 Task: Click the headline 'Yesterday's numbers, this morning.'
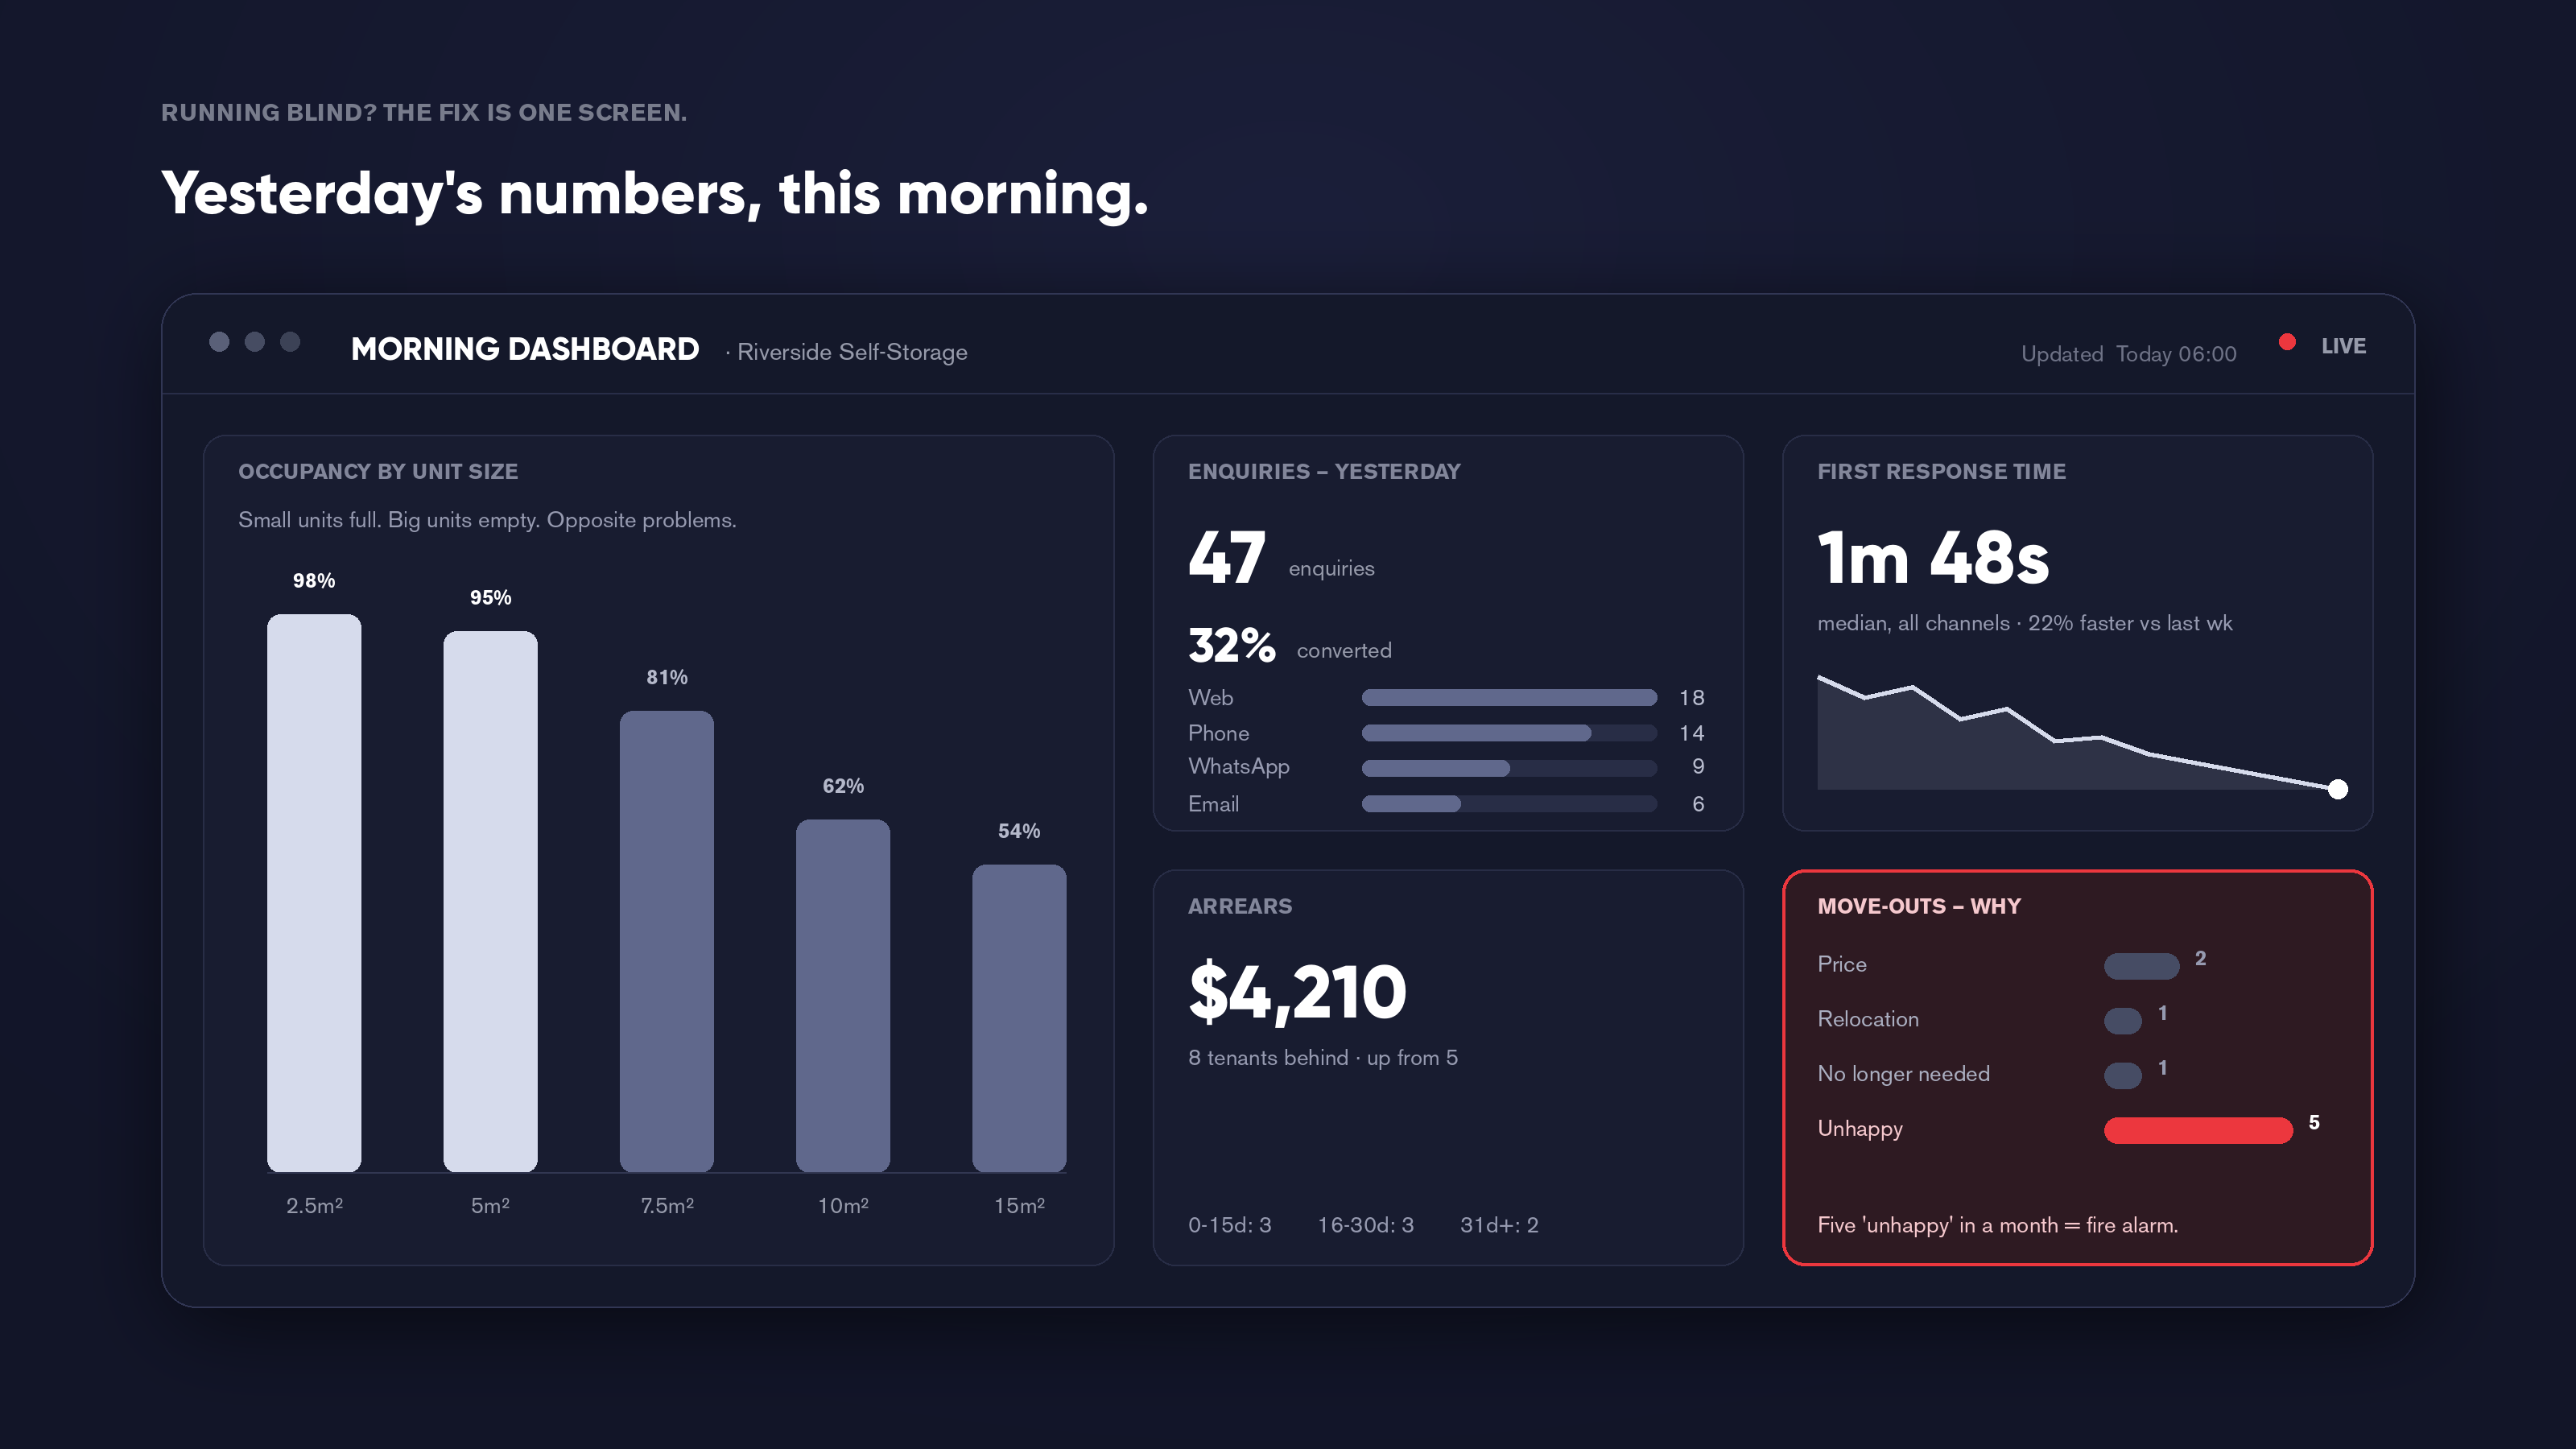coord(655,193)
